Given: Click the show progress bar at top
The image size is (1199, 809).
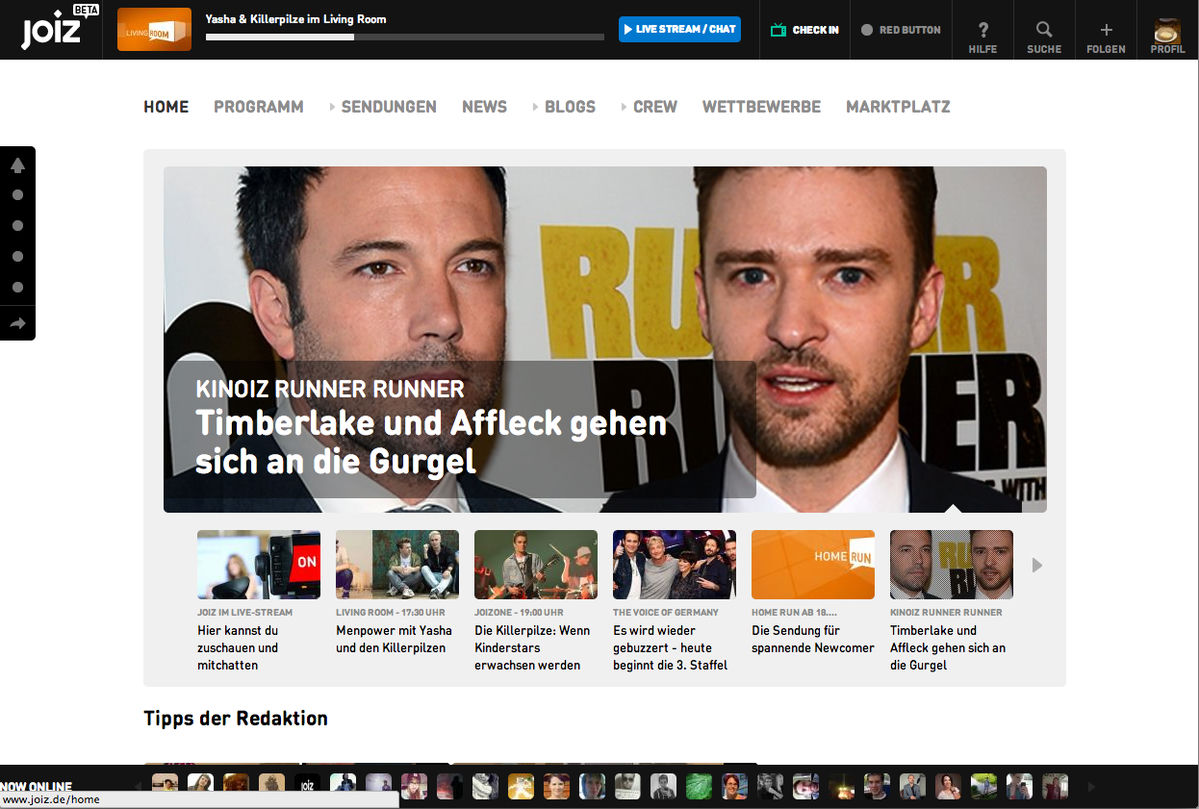Looking at the screenshot, I should [404, 37].
